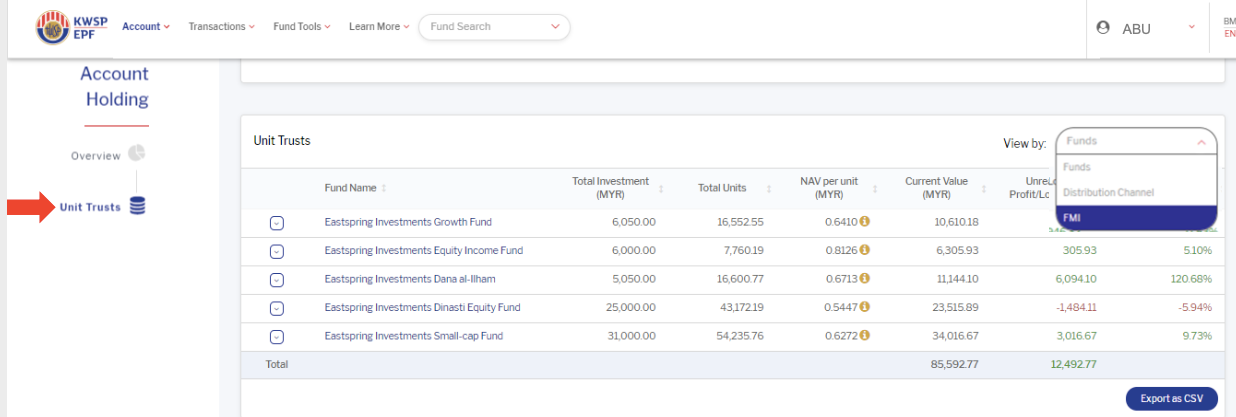The width and height of the screenshot is (1236, 417).
Task: Choose Distribution Channel in View by list
Action: (1137, 192)
